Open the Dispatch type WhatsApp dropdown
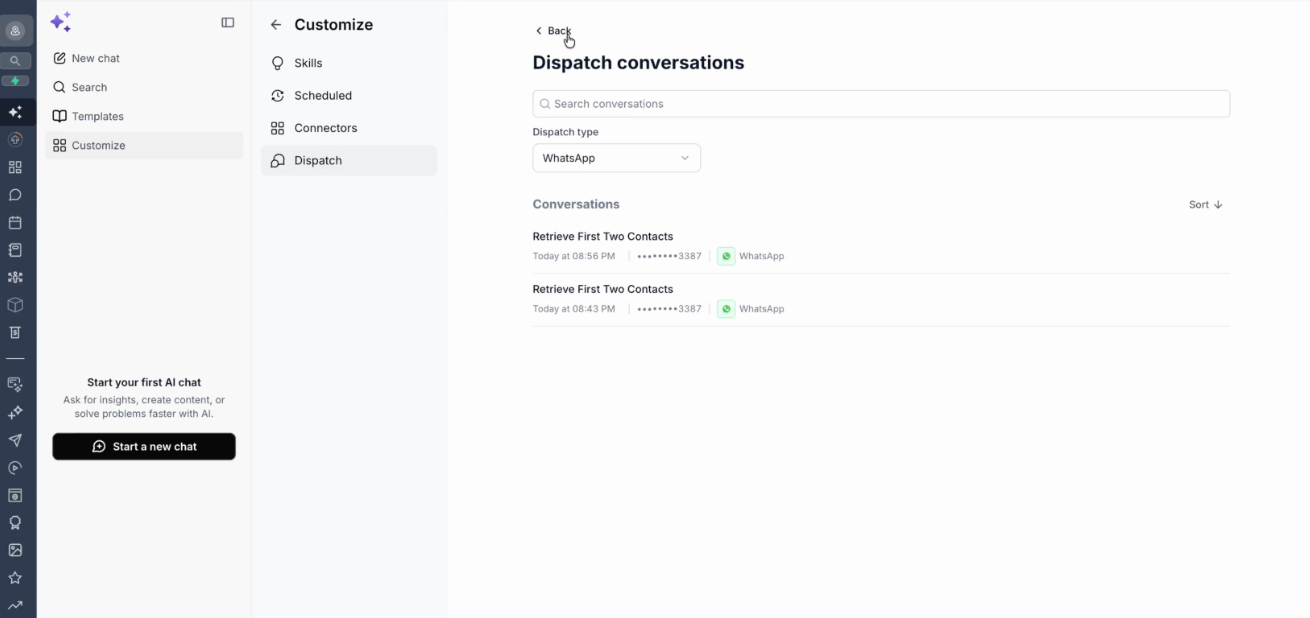This screenshot has height=618, width=1310. pos(616,158)
